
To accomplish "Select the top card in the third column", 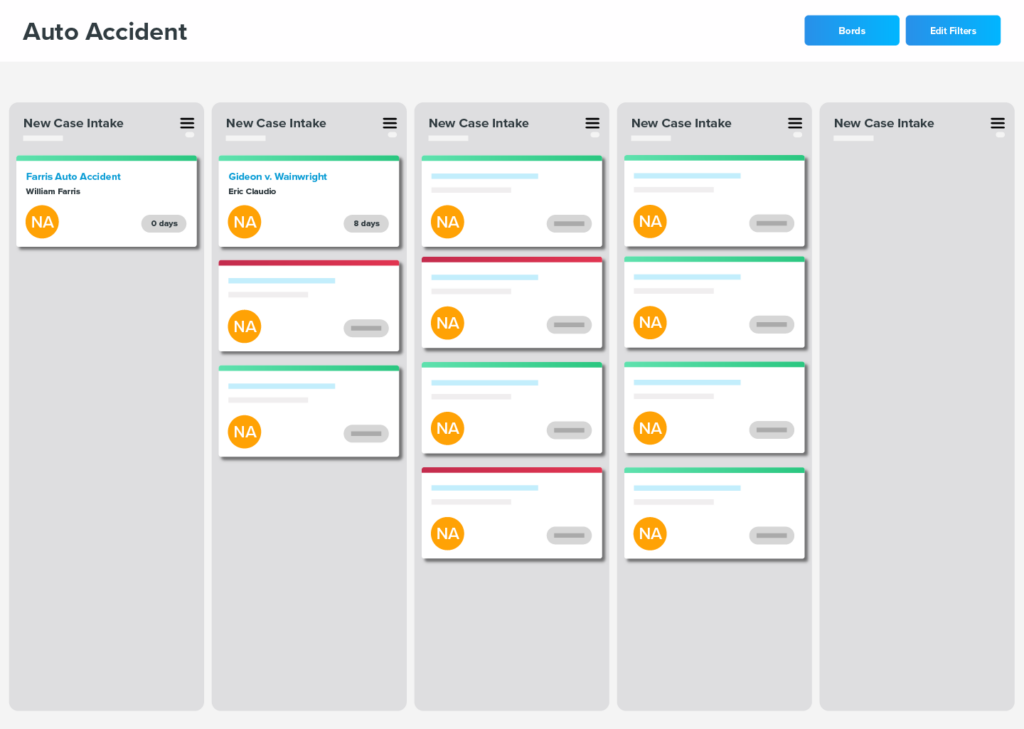I will click(512, 201).
